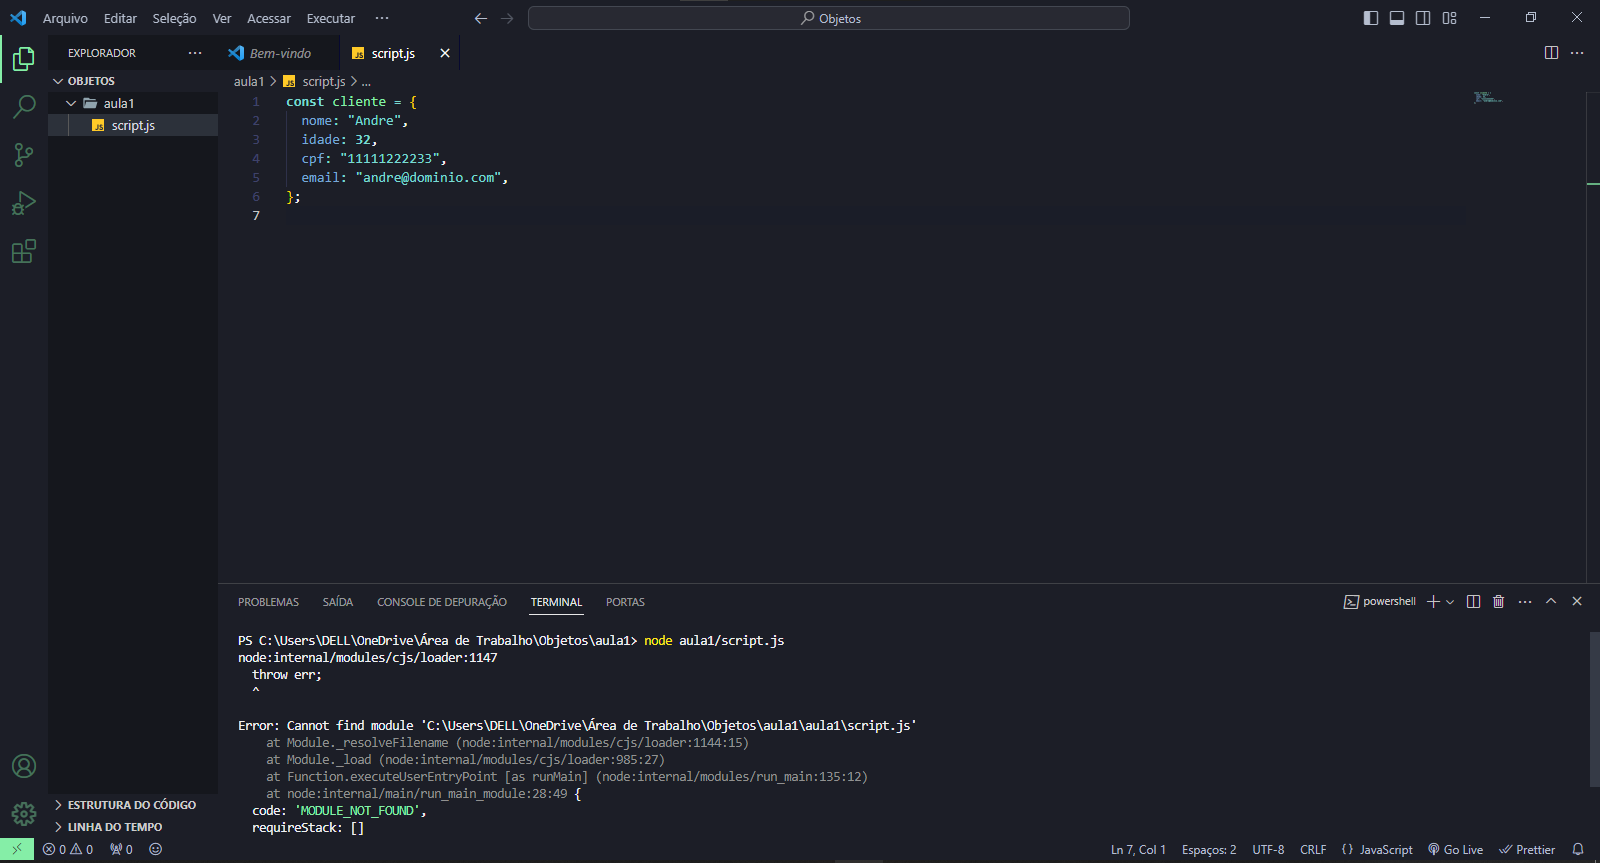Change end of line sequence CRLF
Image resolution: width=1600 pixels, height=863 pixels.
click(x=1313, y=849)
